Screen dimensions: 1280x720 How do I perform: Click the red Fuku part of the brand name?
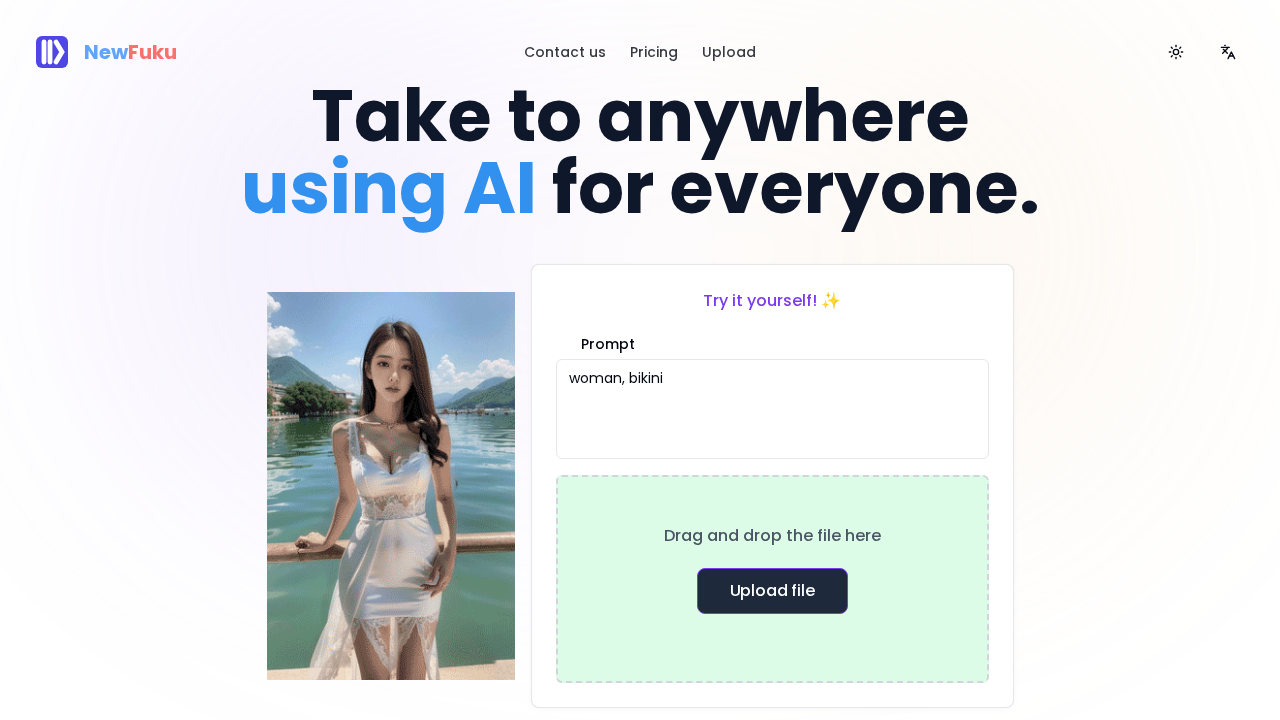pos(152,52)
